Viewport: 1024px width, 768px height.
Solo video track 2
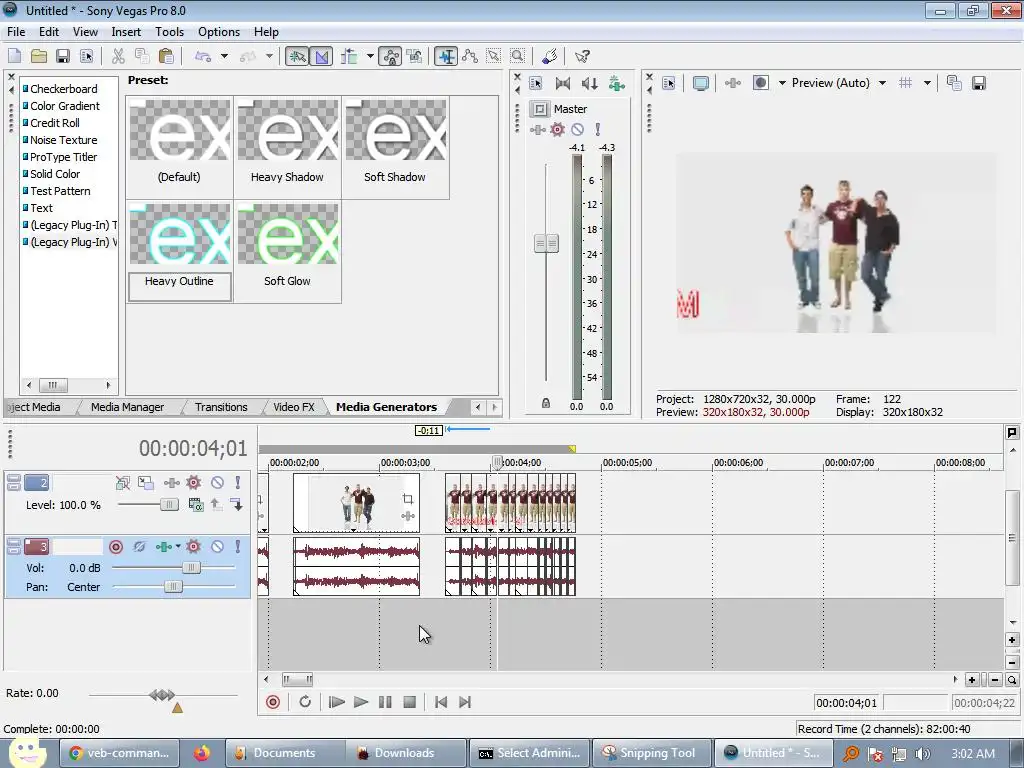point(238,483)
